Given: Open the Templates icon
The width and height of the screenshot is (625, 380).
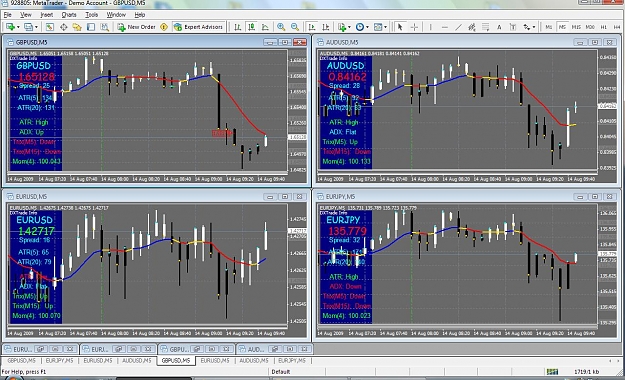Looking at the screenshot, I should 377,27.
